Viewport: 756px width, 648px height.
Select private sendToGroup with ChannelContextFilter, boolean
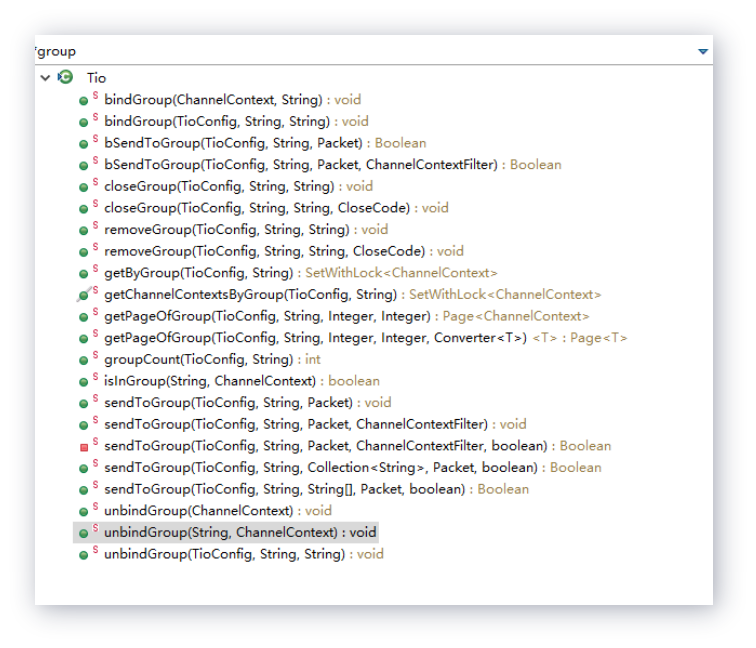(x=358, y=446)
